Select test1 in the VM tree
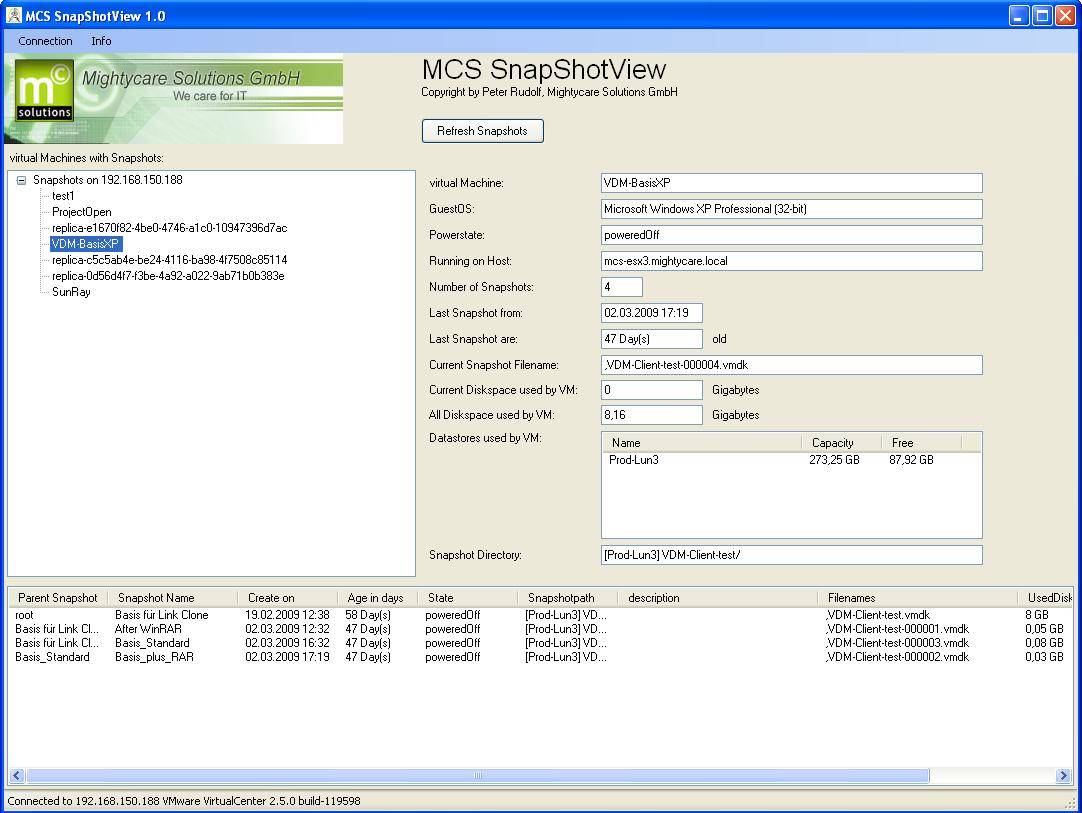Viewport: 1082px width, 813px height. pyautogui.click(x=63, y=196)
